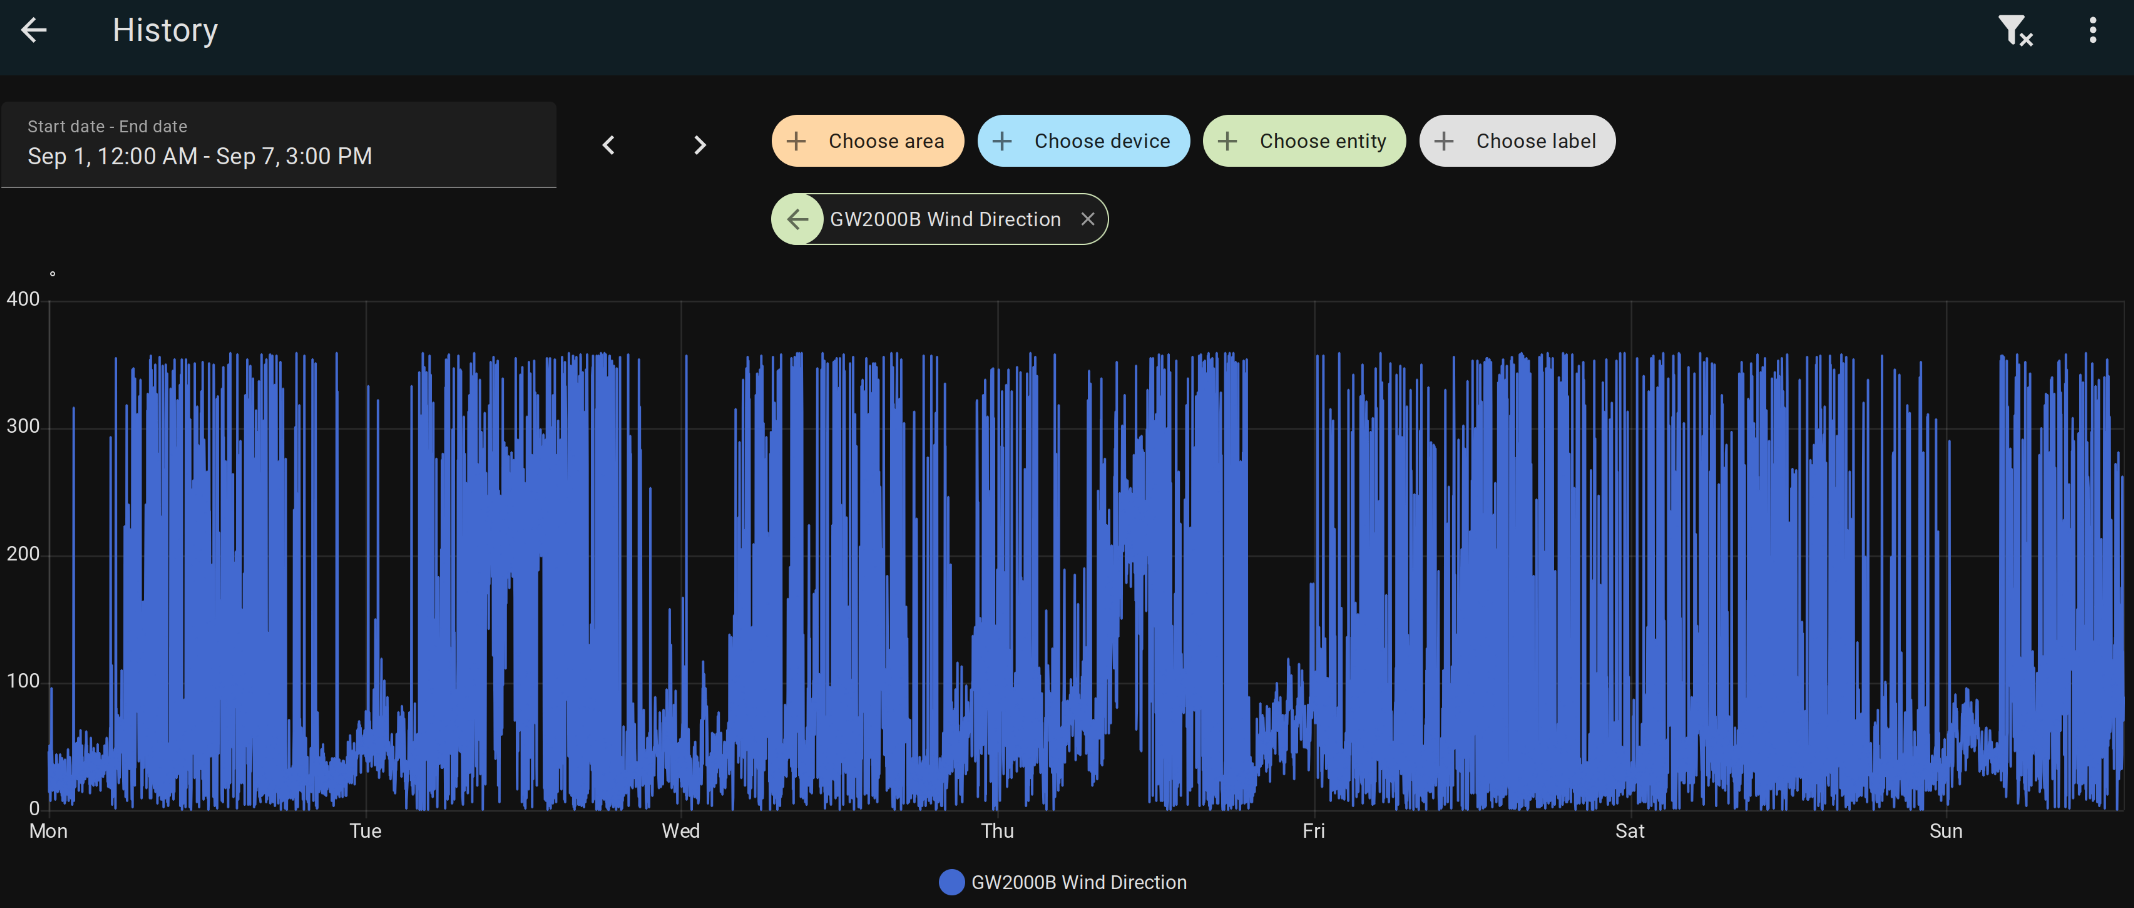Click the green arrow on the entity chip

coord(798,219)
